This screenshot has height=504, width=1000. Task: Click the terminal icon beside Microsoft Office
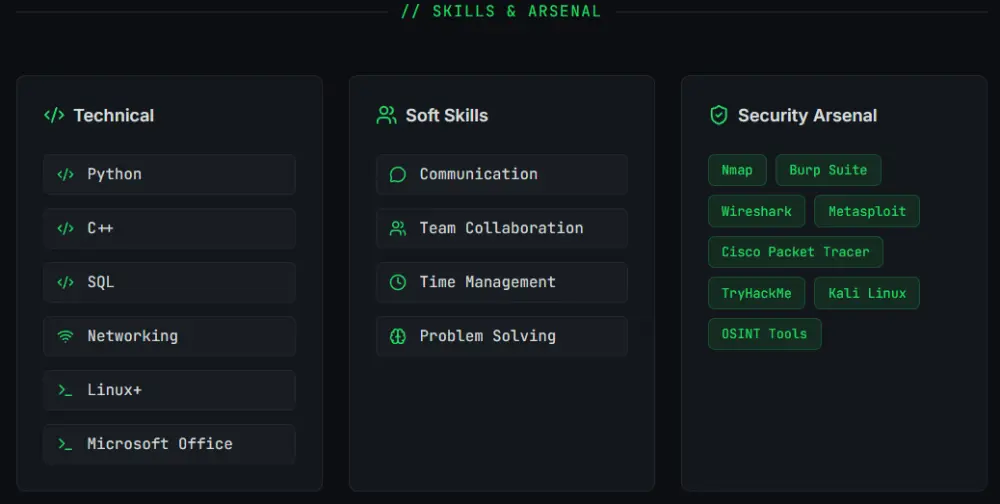[x=66, y=444]
